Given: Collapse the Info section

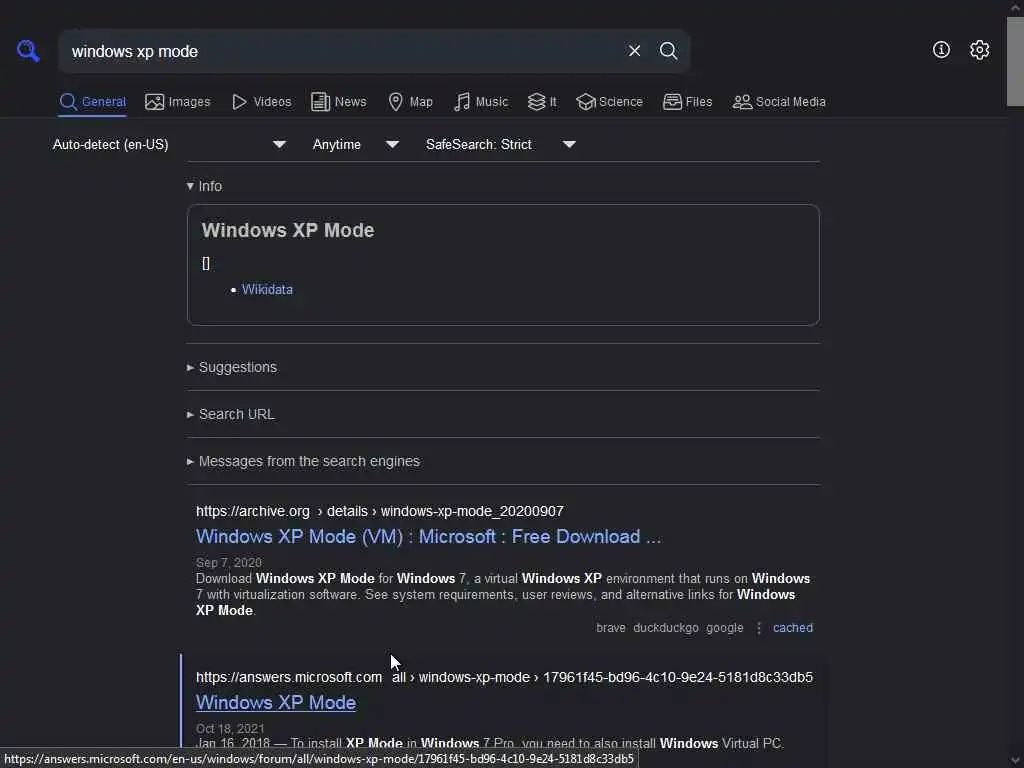Looking at the screenshot, I should click(204, 186).
